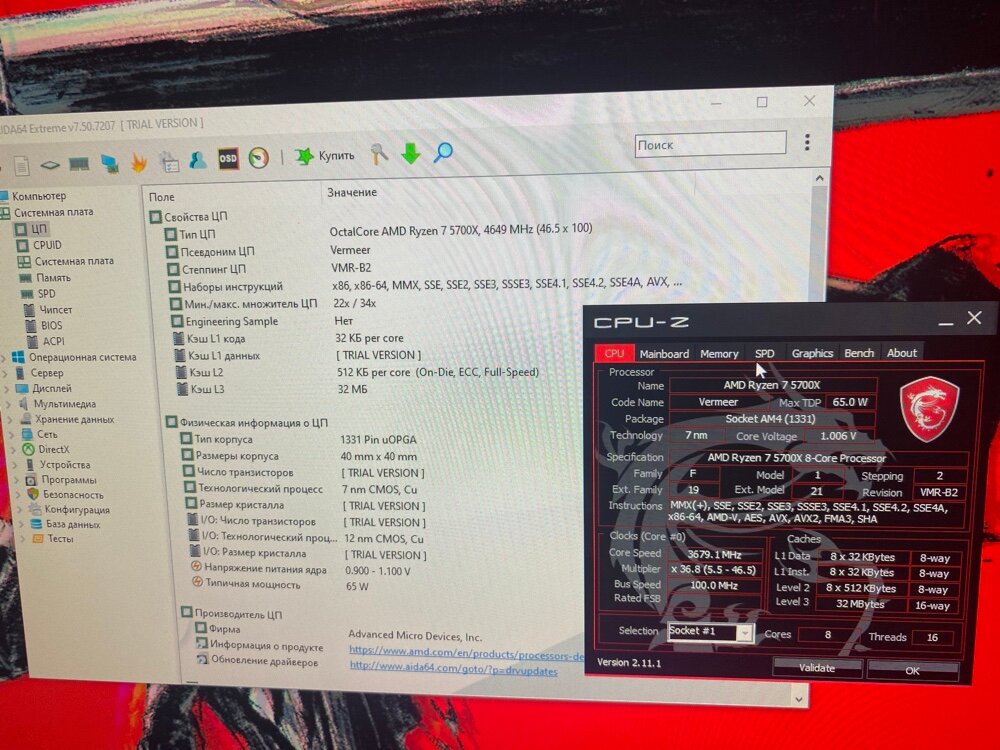Image resolution: width=1000 pixels, height=750 pixels.
Task: Click the green download arrow icon
Action: coord(411,153)
